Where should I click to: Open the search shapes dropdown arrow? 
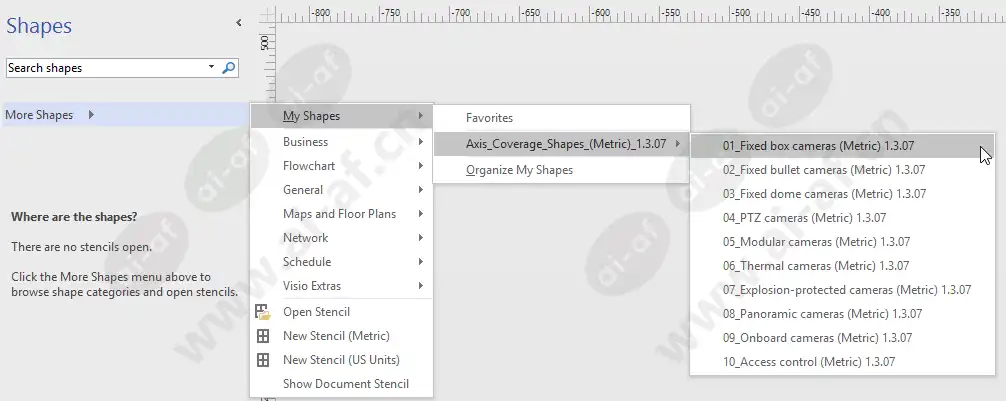click(x=212, y=67)
